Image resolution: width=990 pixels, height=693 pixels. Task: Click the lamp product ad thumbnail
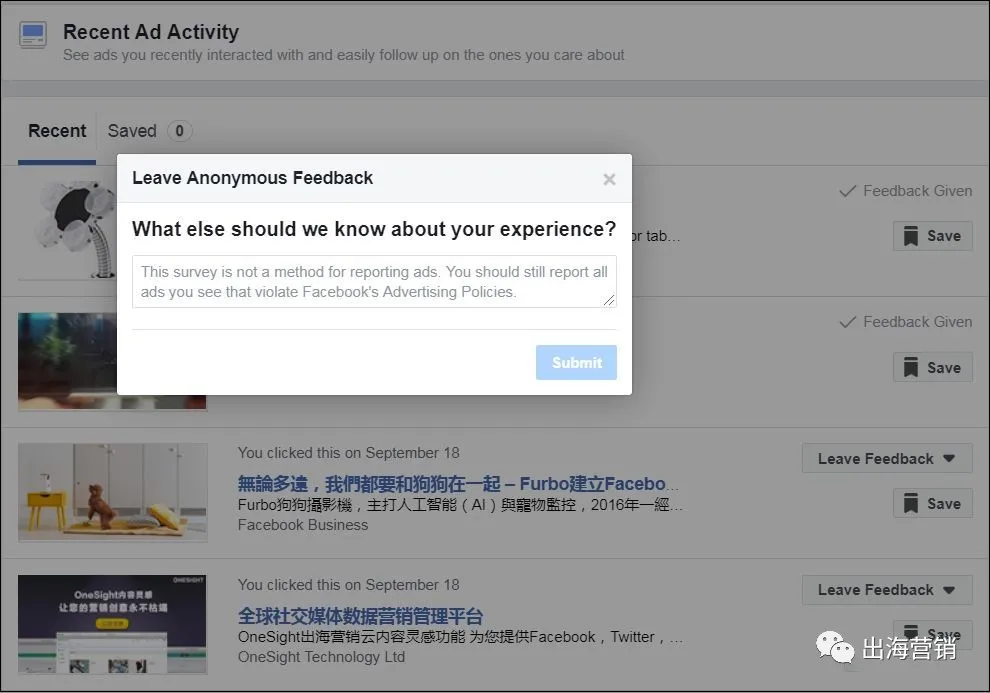point(69,230)
